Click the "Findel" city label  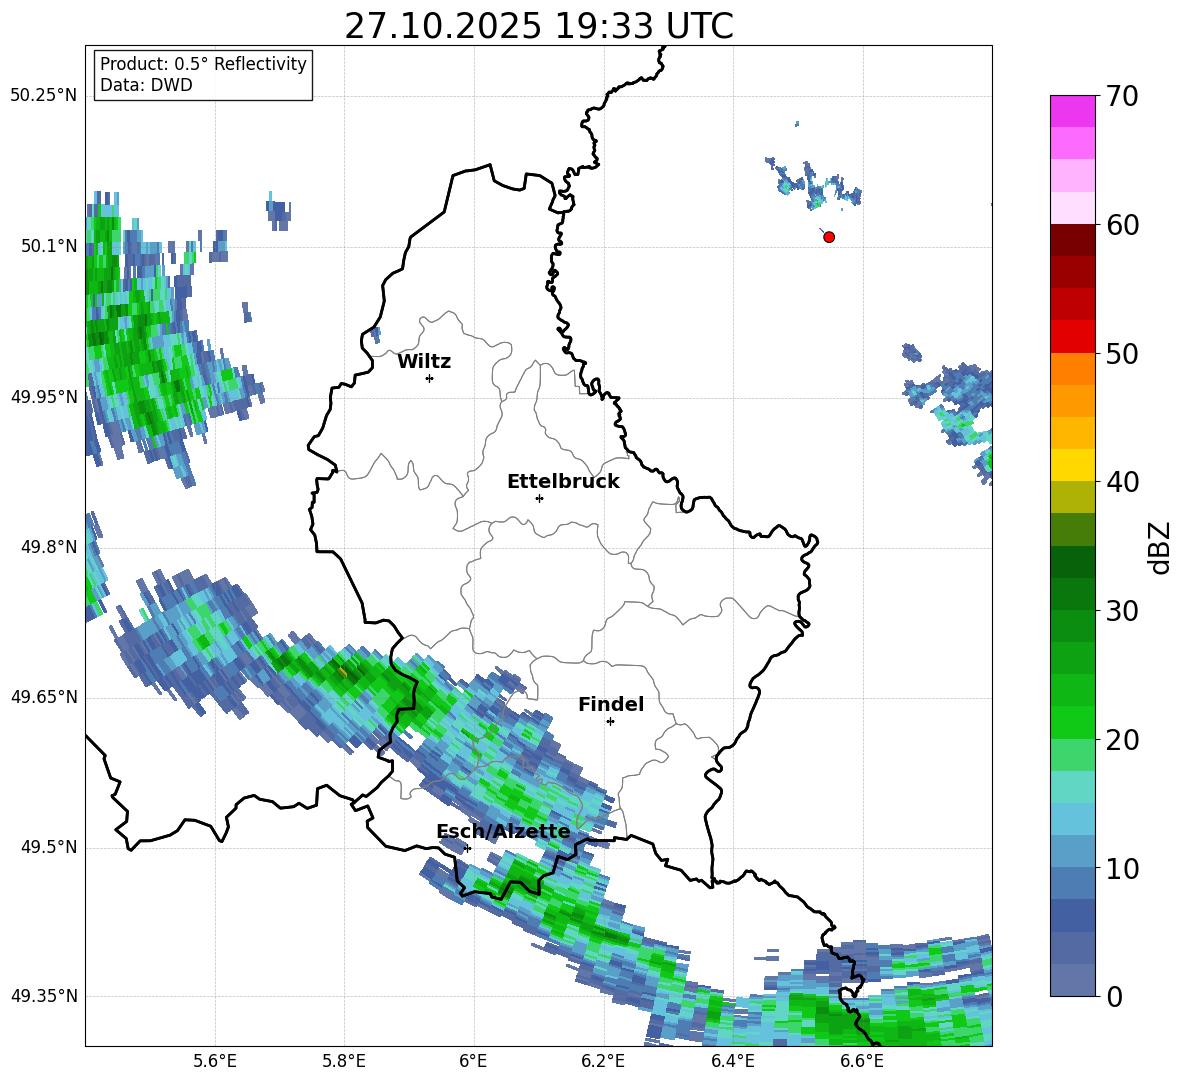pyautogui.click(x=611, y=704)
